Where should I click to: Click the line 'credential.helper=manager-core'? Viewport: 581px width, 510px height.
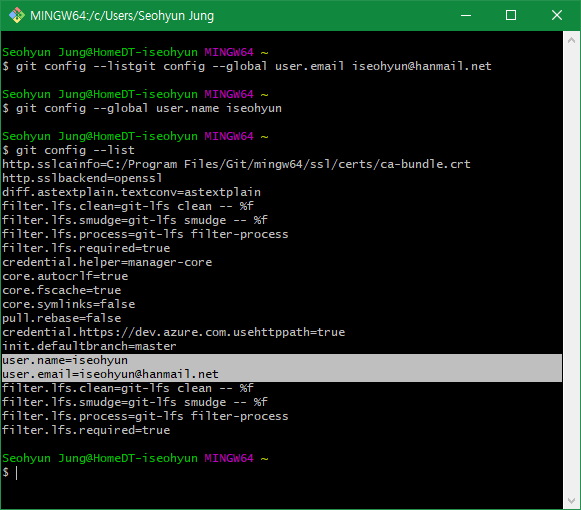click(x=107, y=262)
